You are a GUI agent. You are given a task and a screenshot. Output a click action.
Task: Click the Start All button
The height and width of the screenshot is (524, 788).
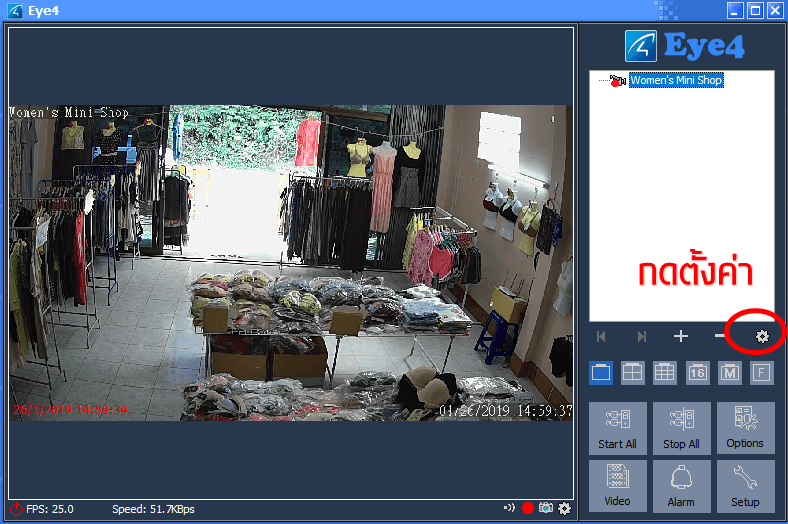pyautogui.click(x=618, y=428)
